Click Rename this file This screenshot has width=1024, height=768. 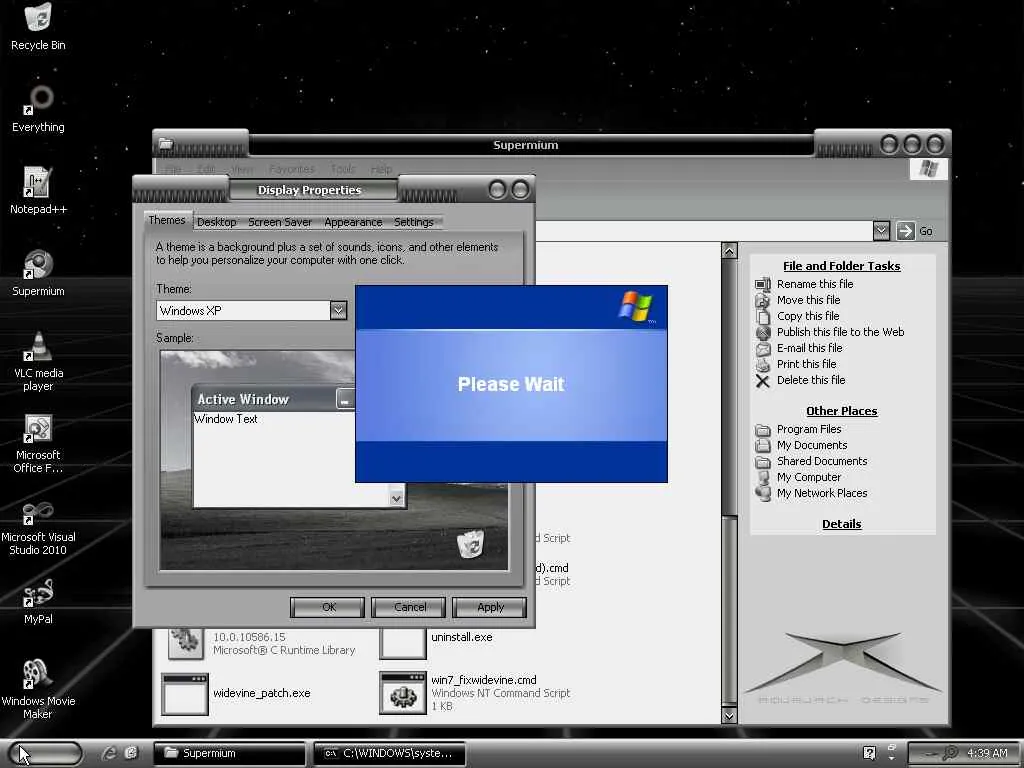[x=814, y=283]
